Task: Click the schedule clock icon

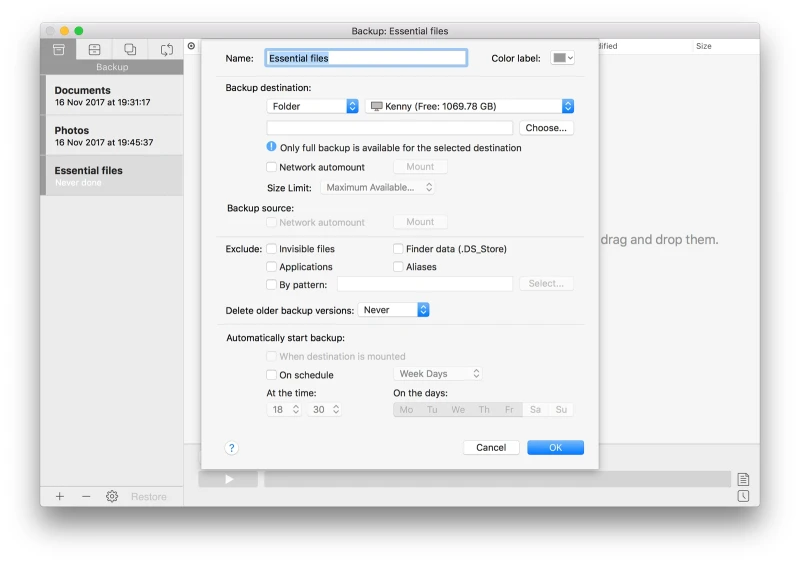Action: [743, 496]
